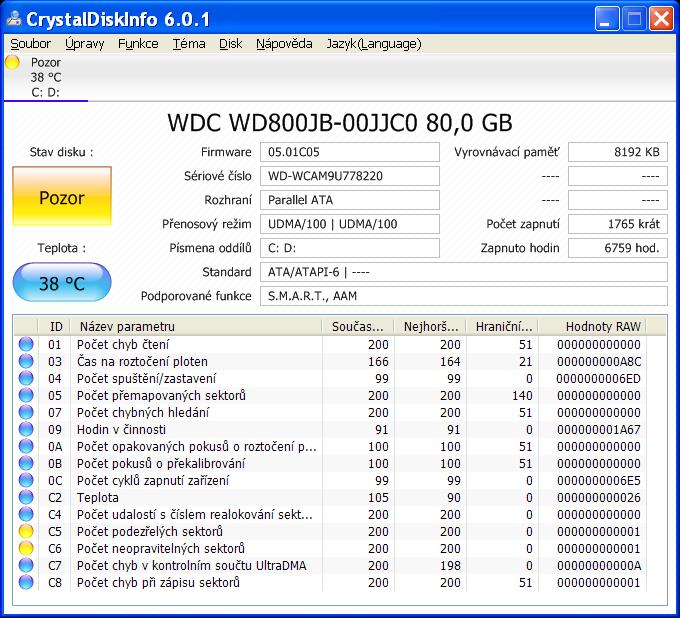The height and width of the screenshot is (618, 681).
Task: Open the Úpravy menu
Action: point(85,44)
